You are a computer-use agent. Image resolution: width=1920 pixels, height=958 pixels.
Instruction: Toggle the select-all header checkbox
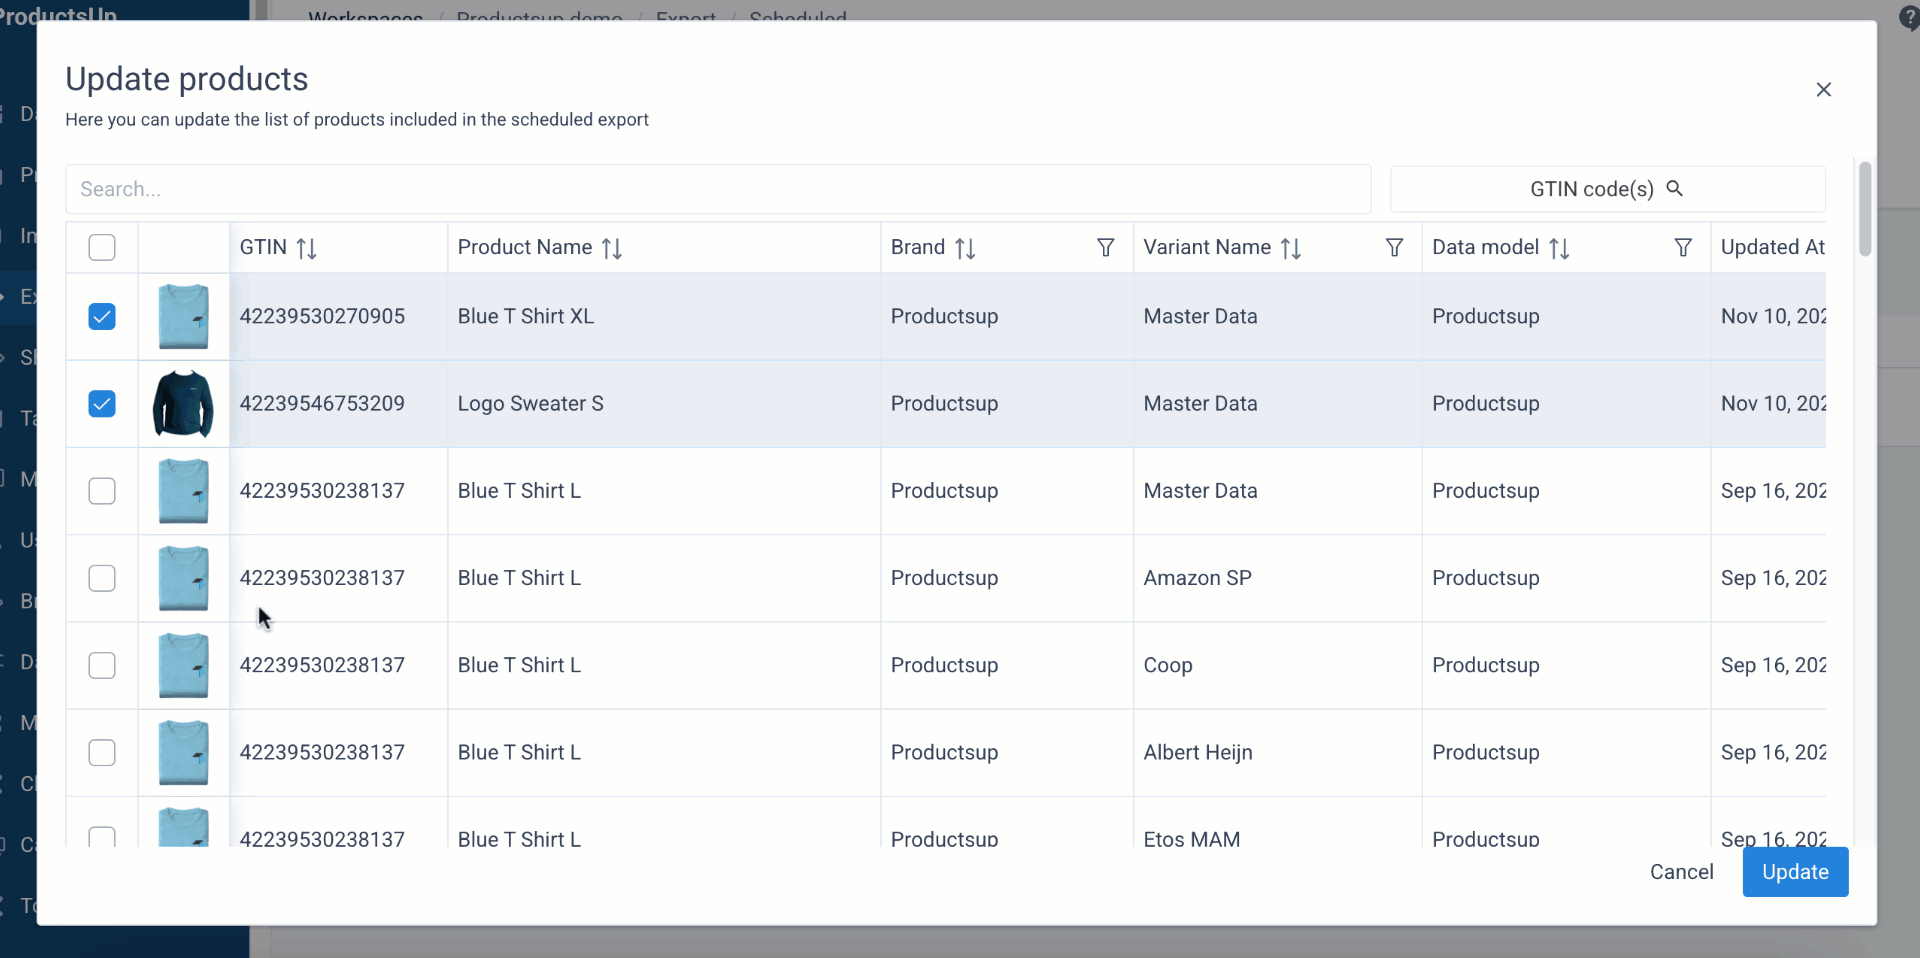(102, 247)
